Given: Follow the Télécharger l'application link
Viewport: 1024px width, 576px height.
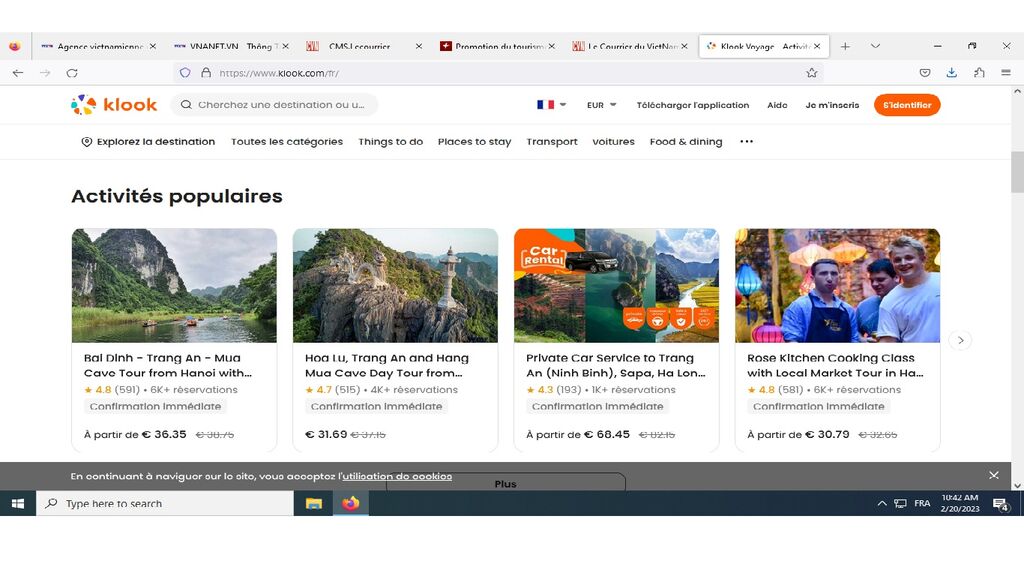Looking at the screenshot, I should click(x=692, y=105).
